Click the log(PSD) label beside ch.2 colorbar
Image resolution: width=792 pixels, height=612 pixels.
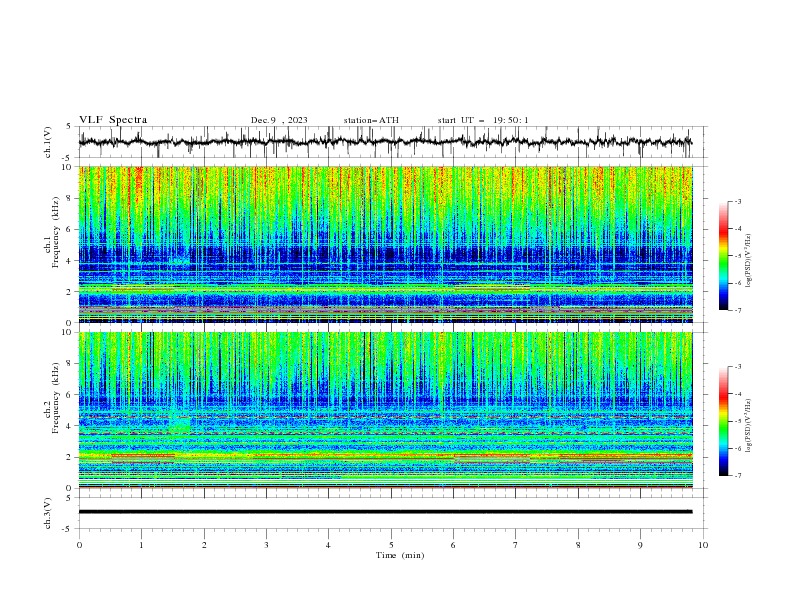tap(749, 426)
